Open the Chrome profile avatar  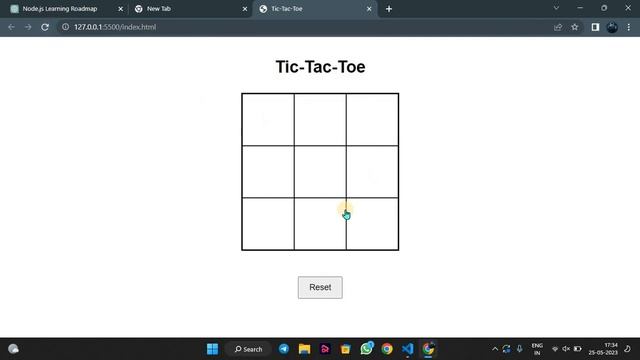click(x=612, y=27)
